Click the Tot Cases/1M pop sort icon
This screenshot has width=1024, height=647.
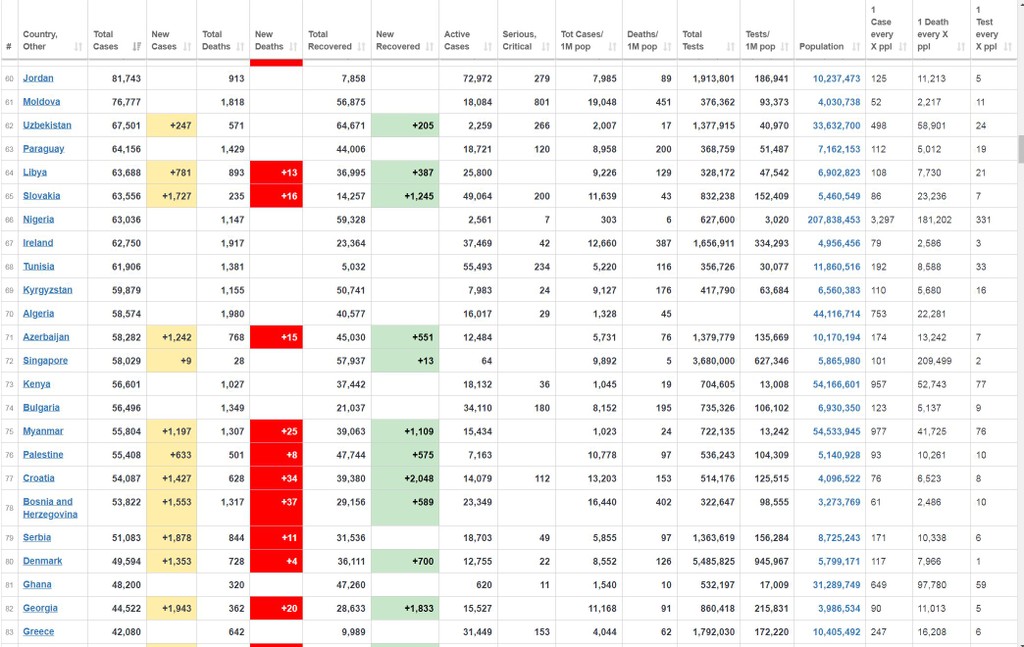[613, 46]
